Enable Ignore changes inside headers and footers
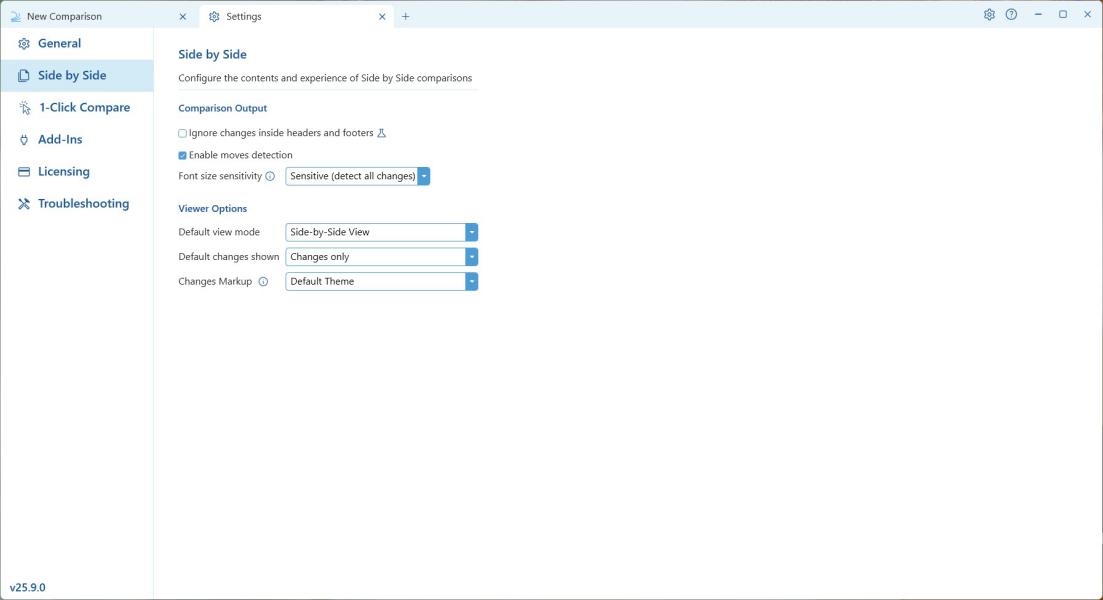The width and height of the screenshot is (1103, 600). click(x=182, y=133)
